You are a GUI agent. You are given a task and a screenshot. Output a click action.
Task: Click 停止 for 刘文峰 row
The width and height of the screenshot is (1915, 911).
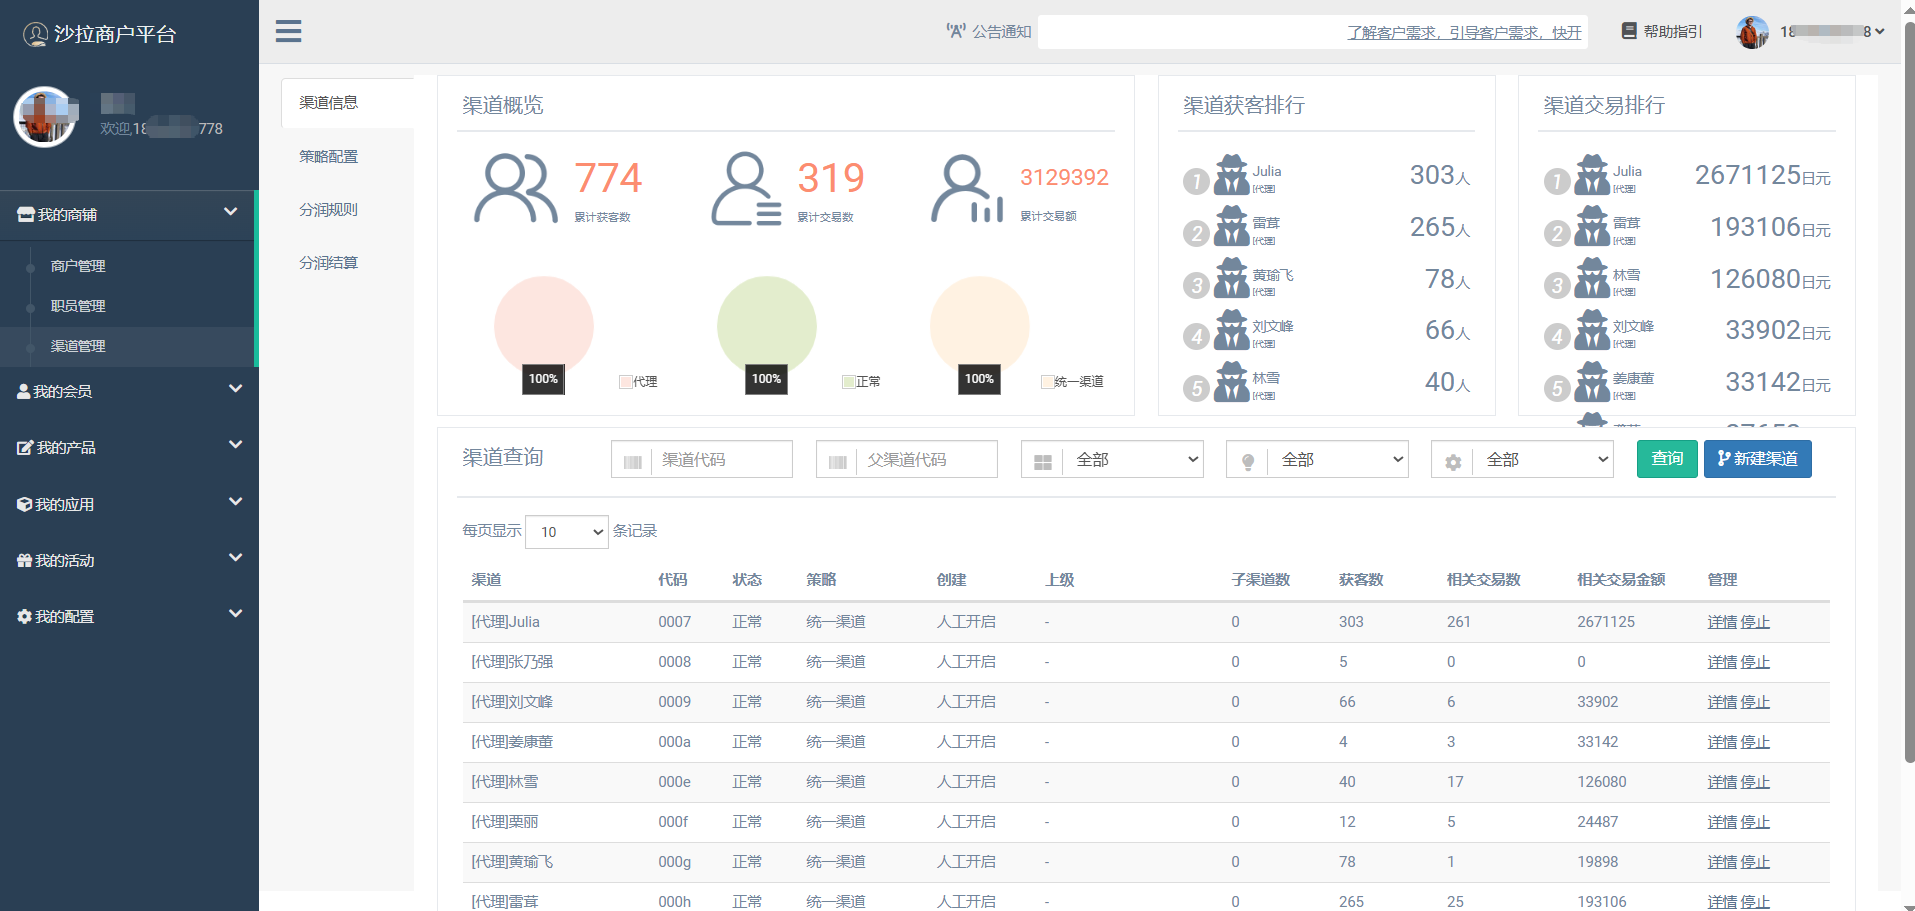point(1755,702)
